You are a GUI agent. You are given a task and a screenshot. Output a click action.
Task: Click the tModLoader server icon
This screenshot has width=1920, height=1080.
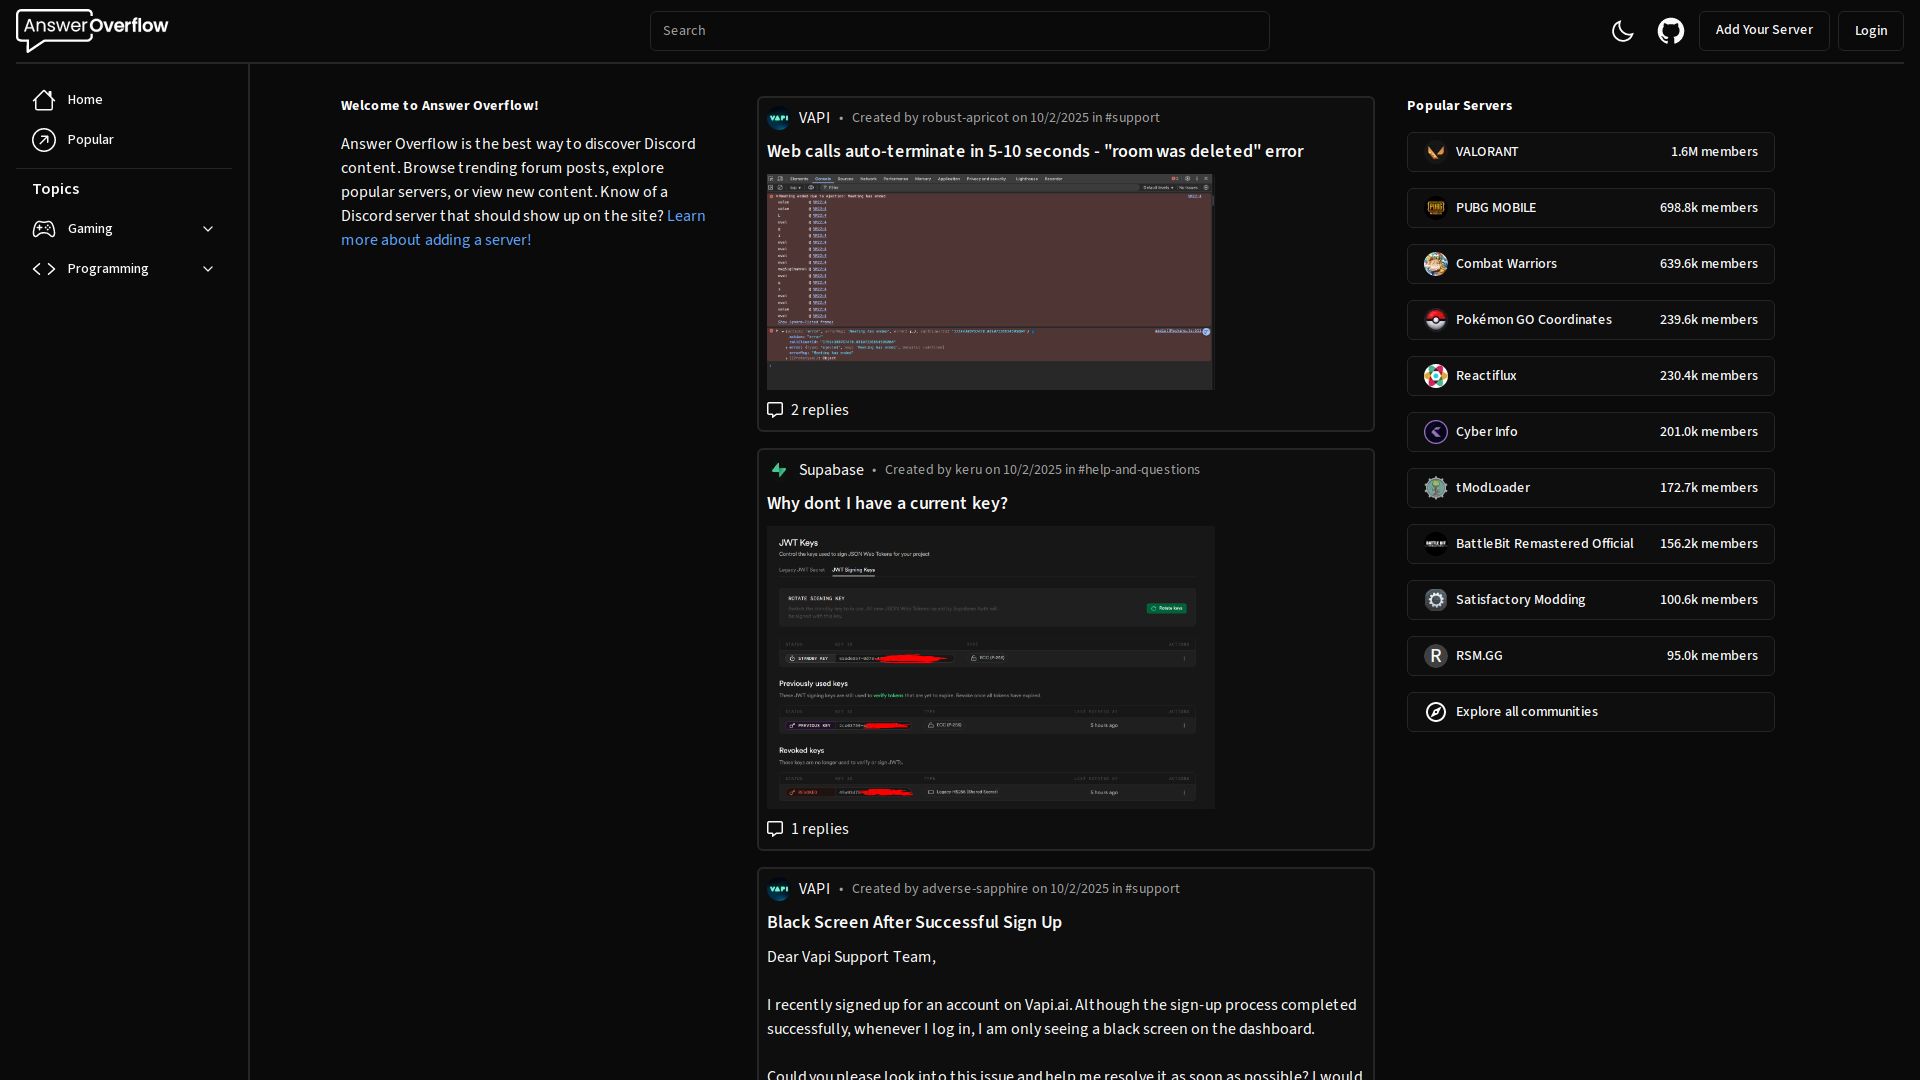click(1435, 488)
